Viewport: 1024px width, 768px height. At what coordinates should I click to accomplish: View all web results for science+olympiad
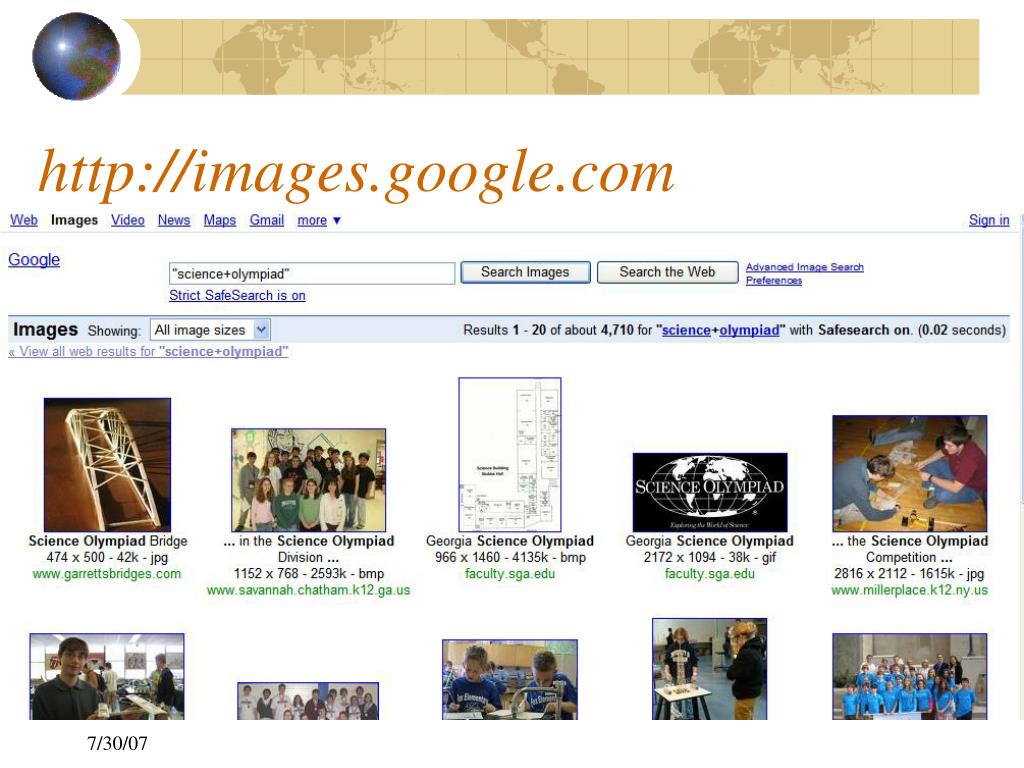[x=148, y=351]
